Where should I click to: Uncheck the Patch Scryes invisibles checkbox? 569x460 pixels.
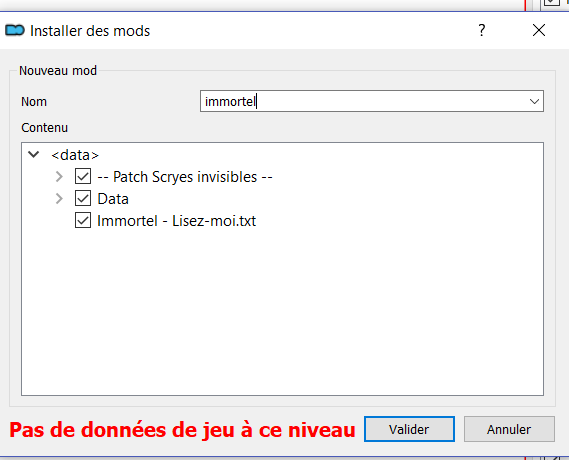[83, 177]
